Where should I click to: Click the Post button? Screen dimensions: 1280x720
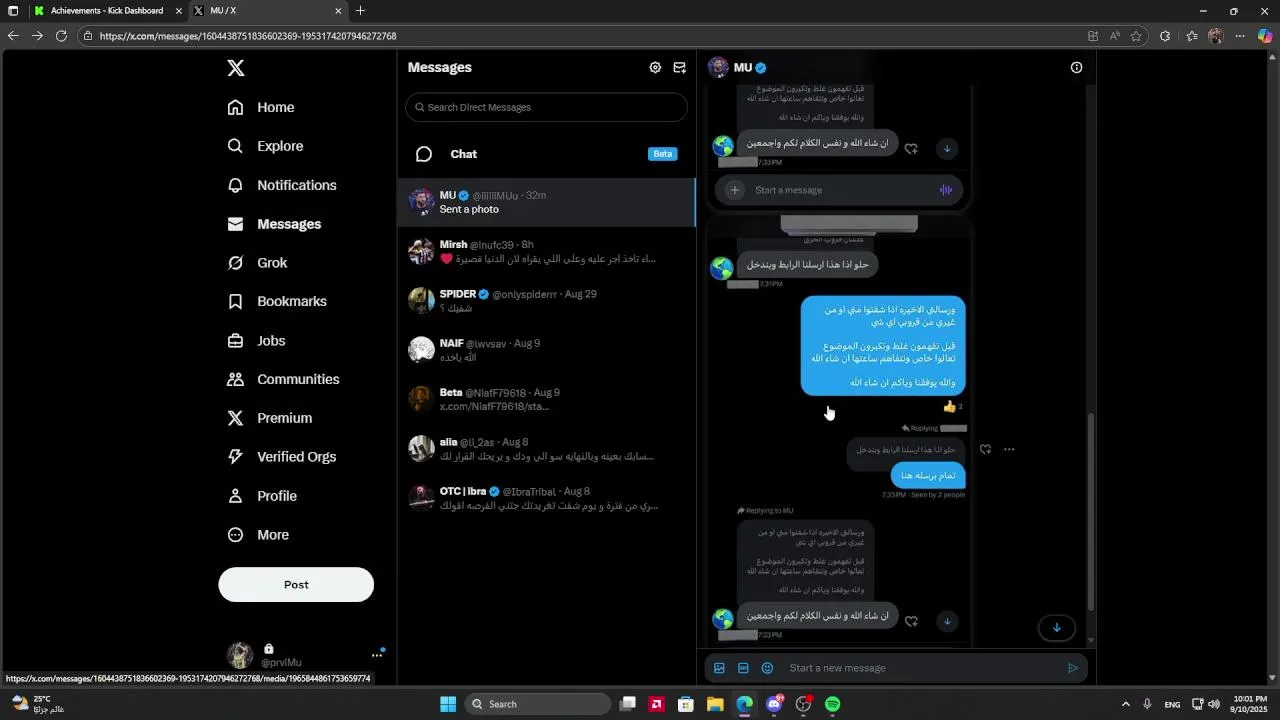pos(296,585)
